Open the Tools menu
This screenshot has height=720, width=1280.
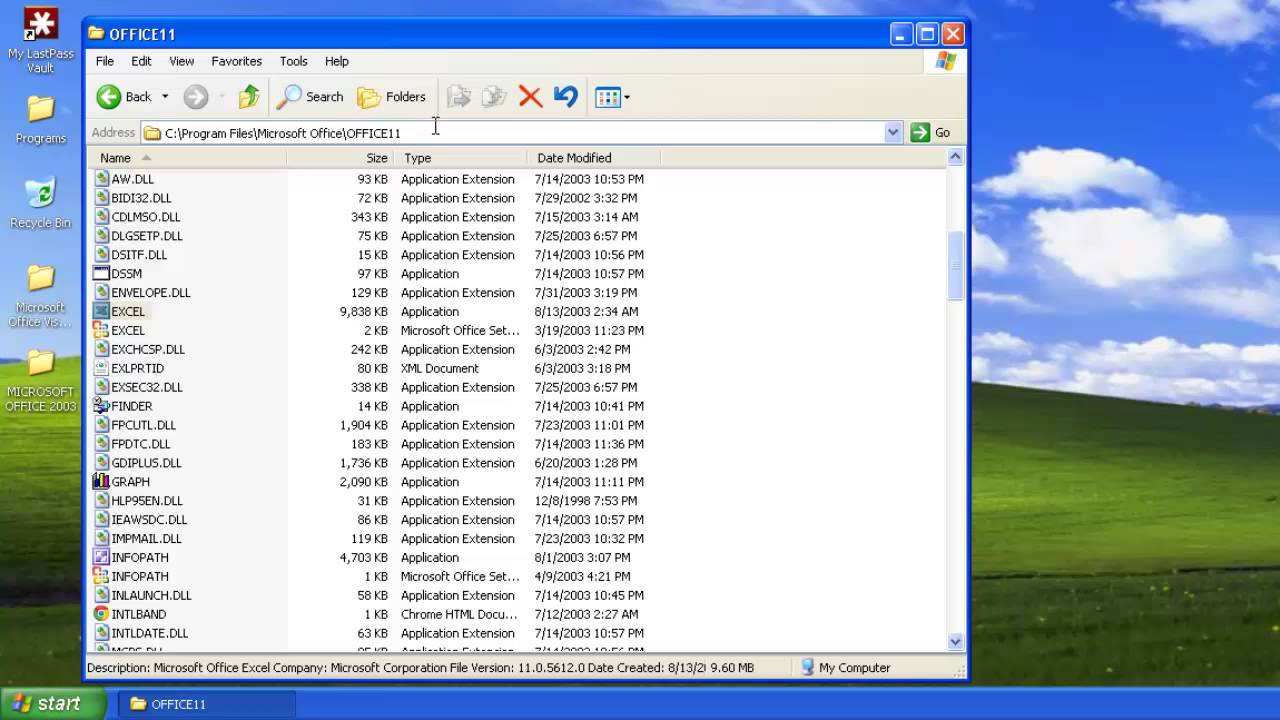coord(294,61)
